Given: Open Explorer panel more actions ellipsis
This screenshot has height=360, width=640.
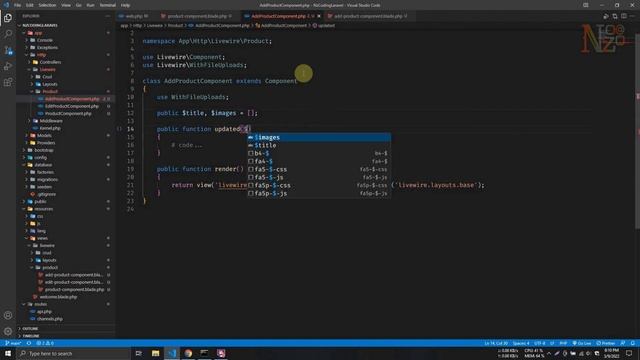Looking at the screenshot, I should (108, 16).
